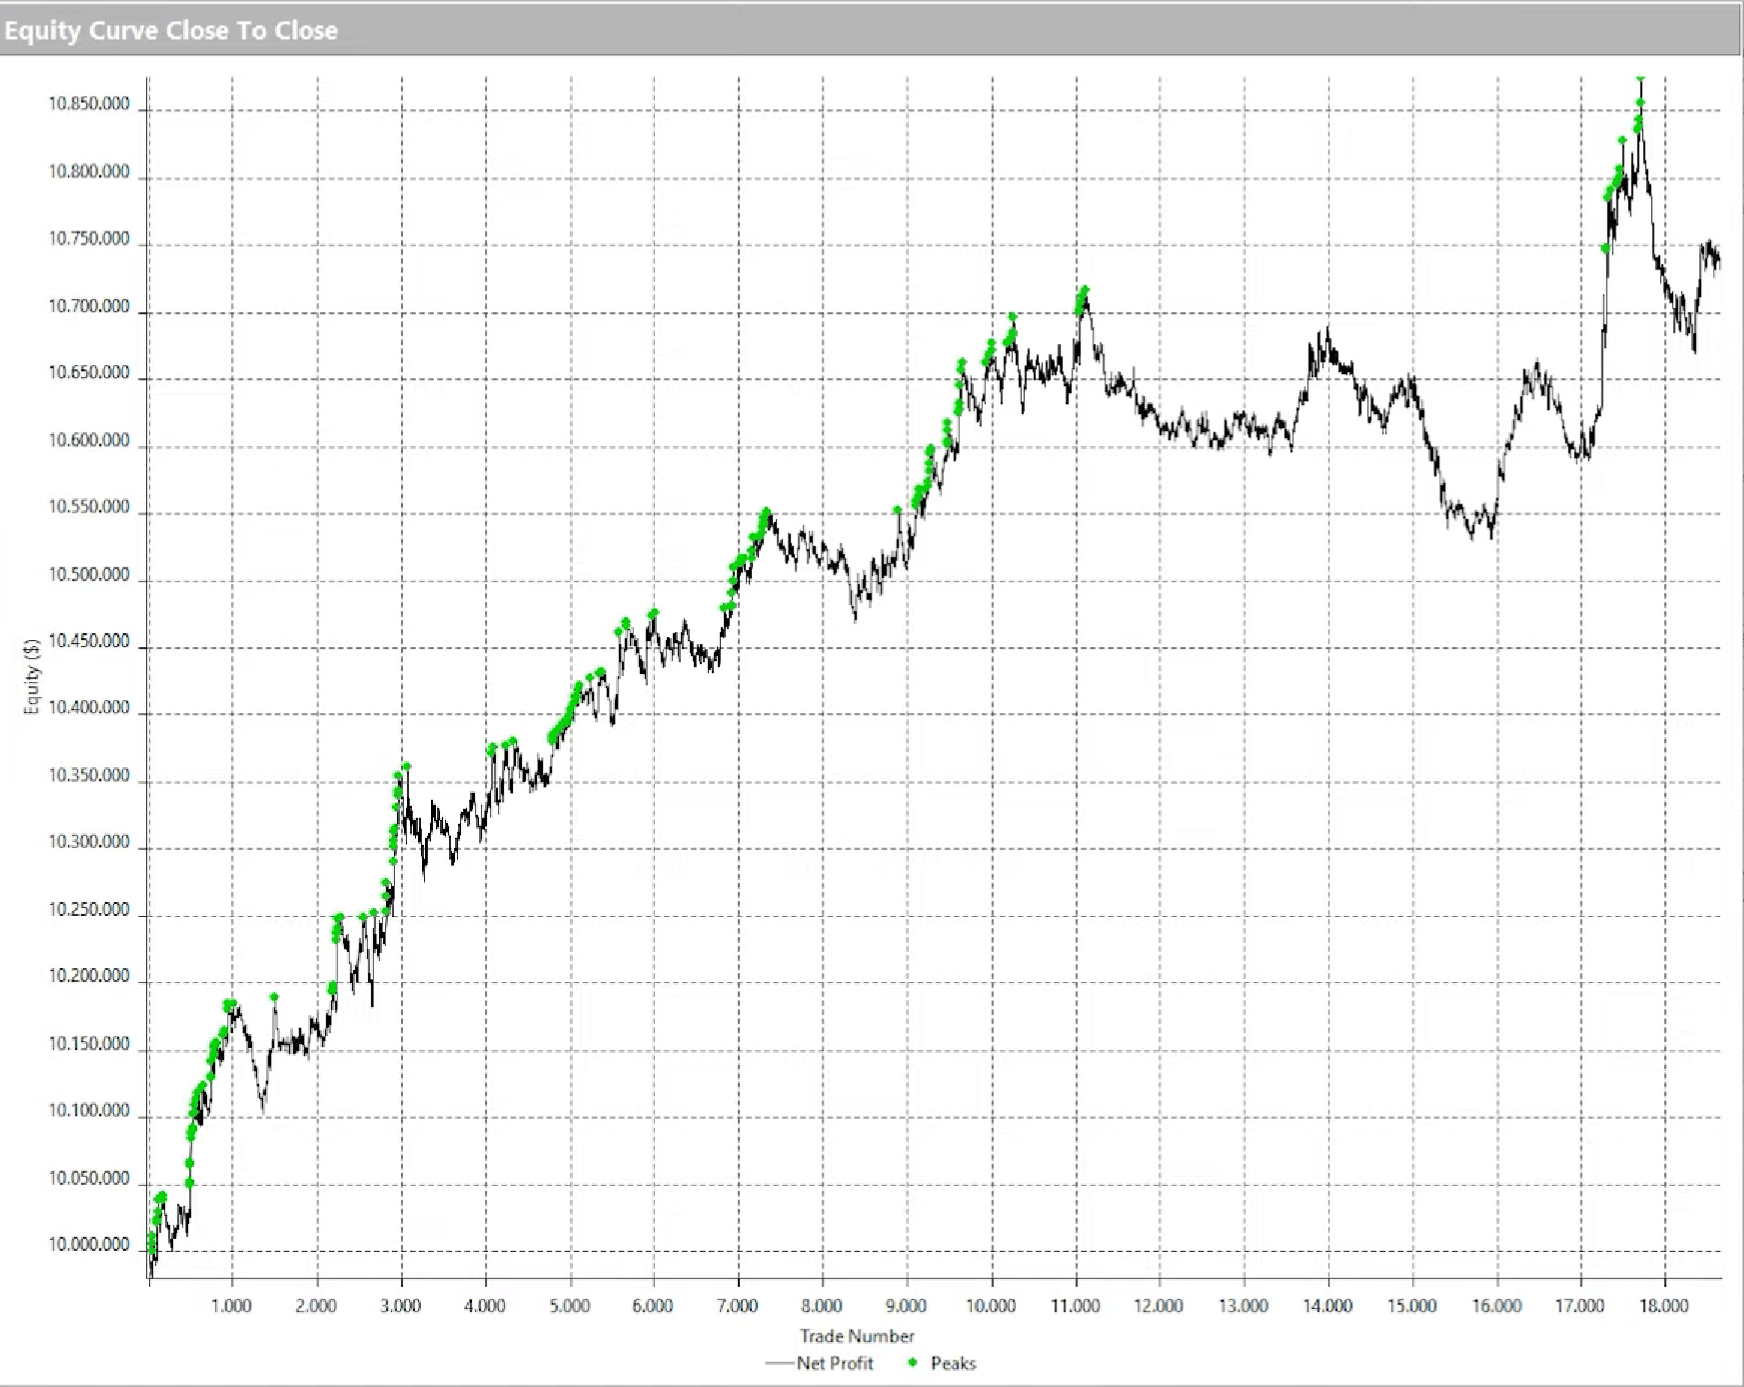
Task: Select the Equity Curve Close To Close title
Action: (170, 30)
